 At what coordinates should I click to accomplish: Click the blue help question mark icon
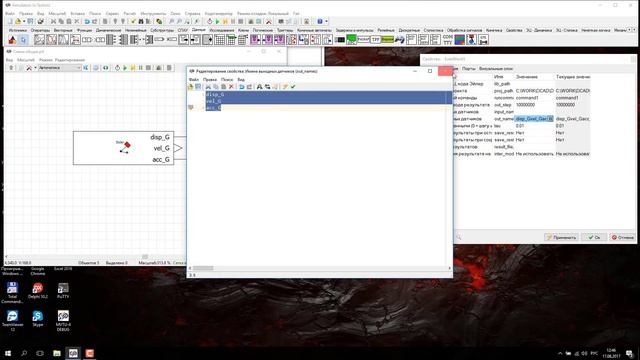320,21
